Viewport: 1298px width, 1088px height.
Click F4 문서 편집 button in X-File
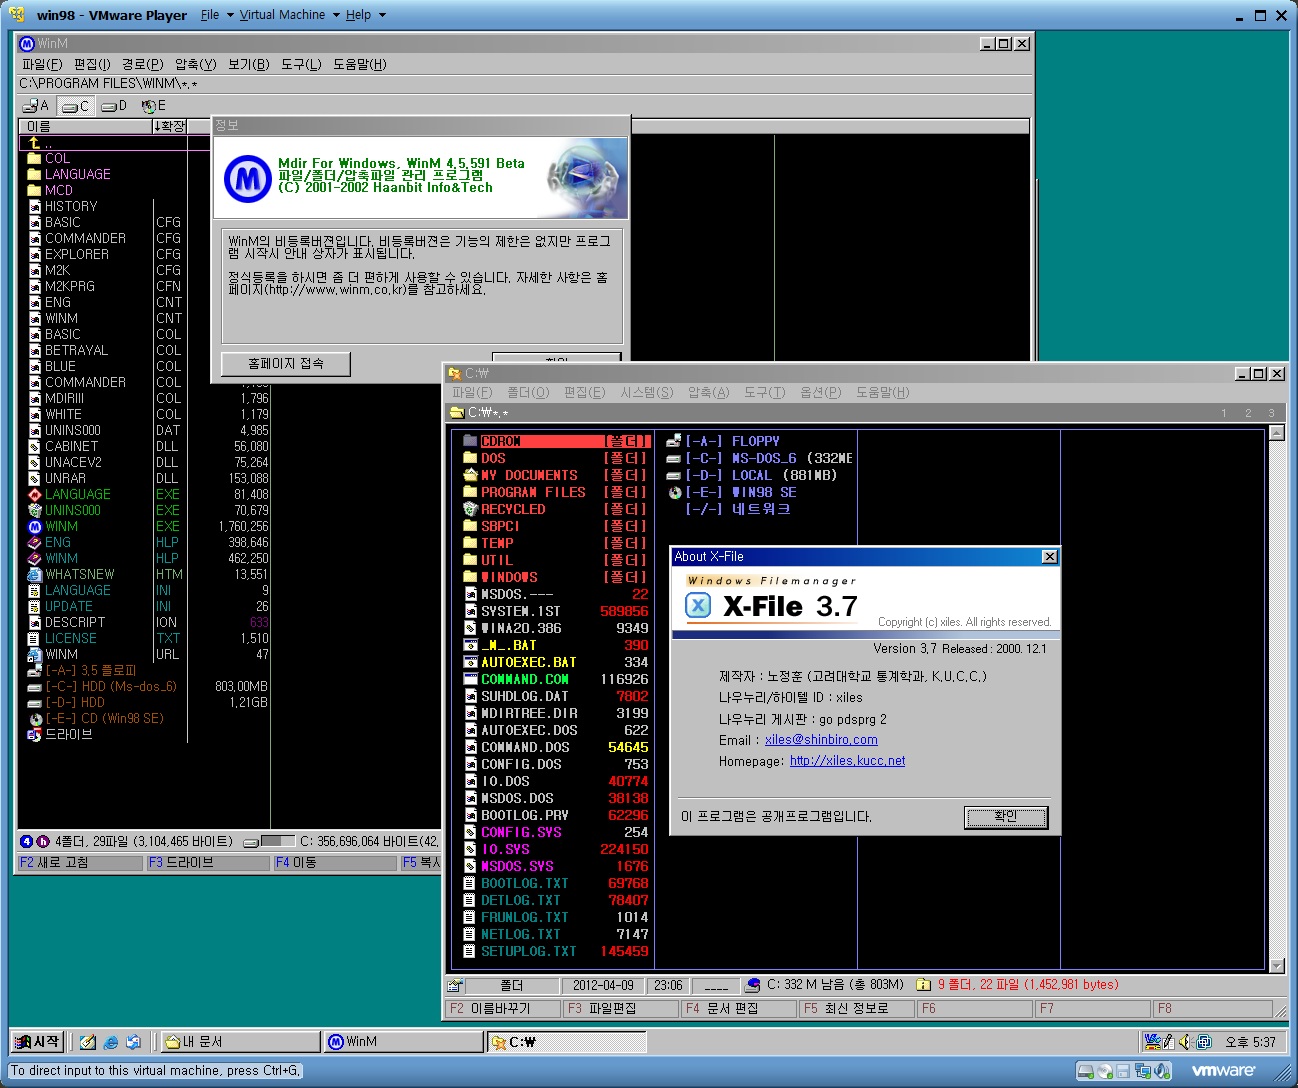(x=739, y=1008)
